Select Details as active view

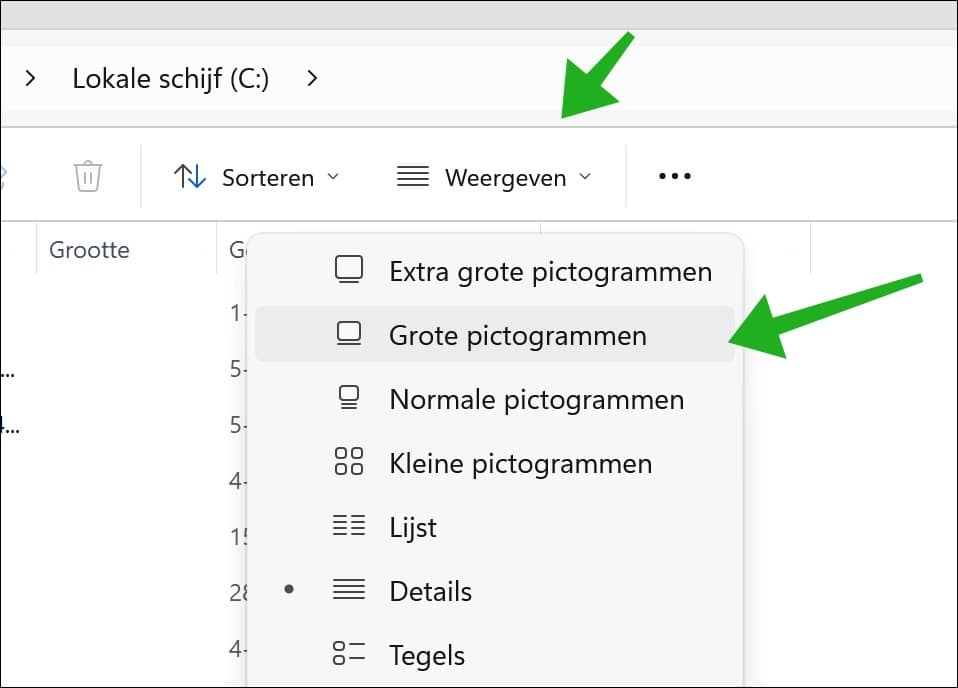pyautogui.click(x=430, y=591)
